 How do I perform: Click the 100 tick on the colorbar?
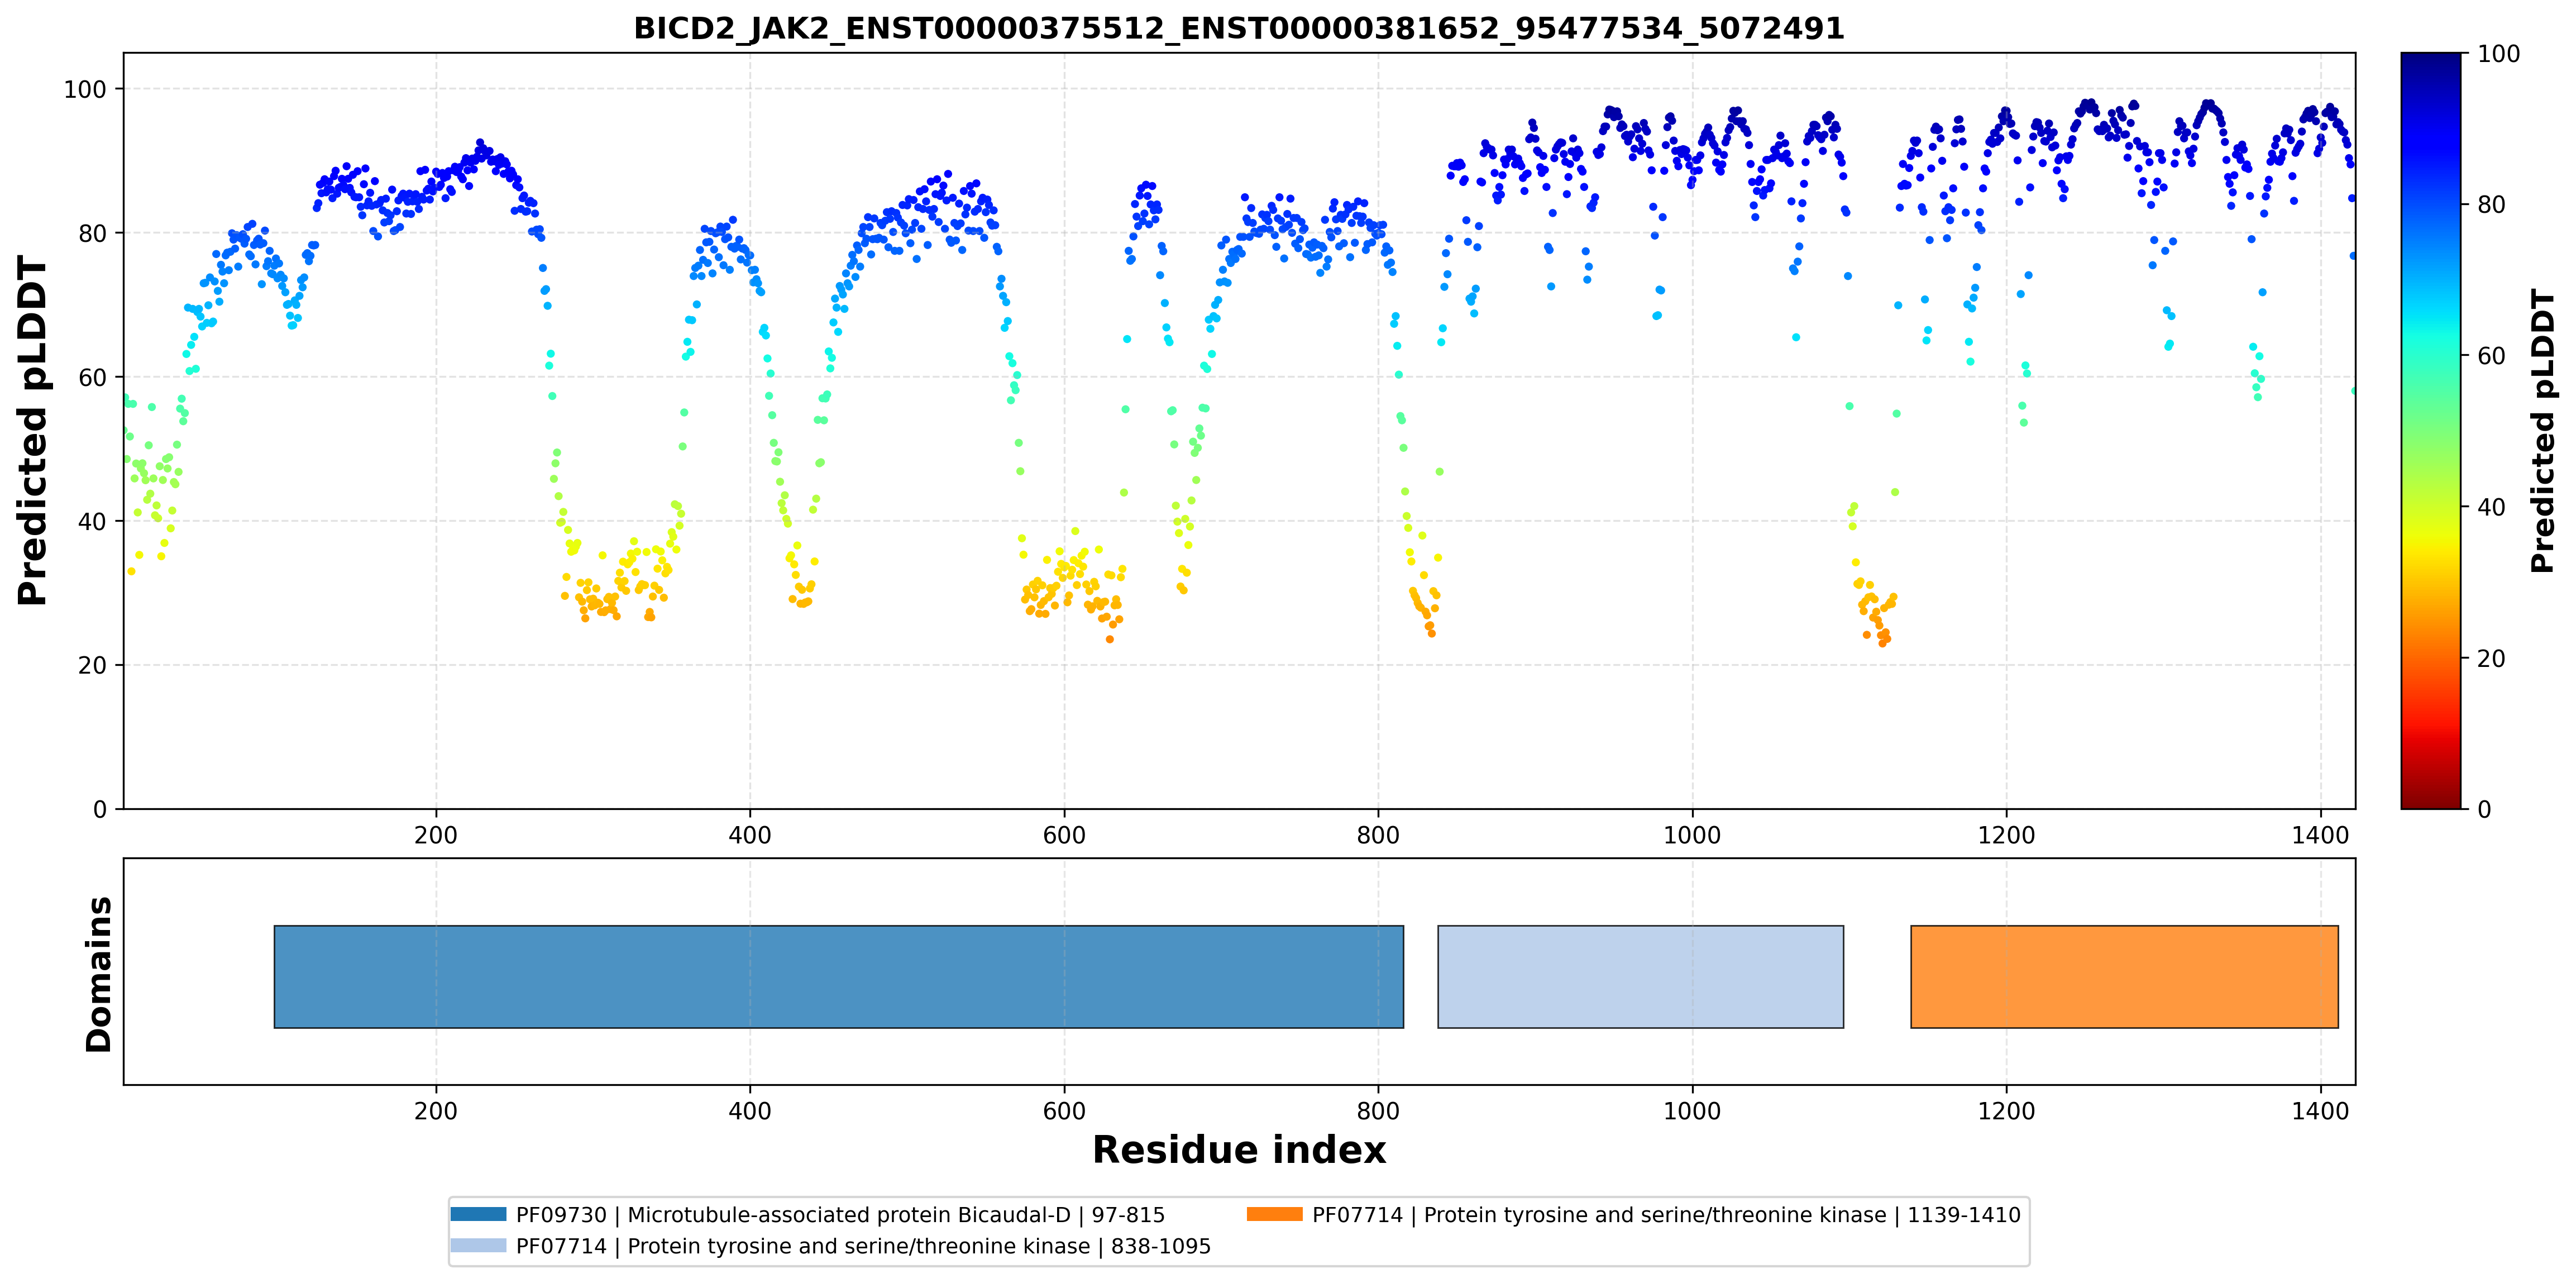point(2498,54)
